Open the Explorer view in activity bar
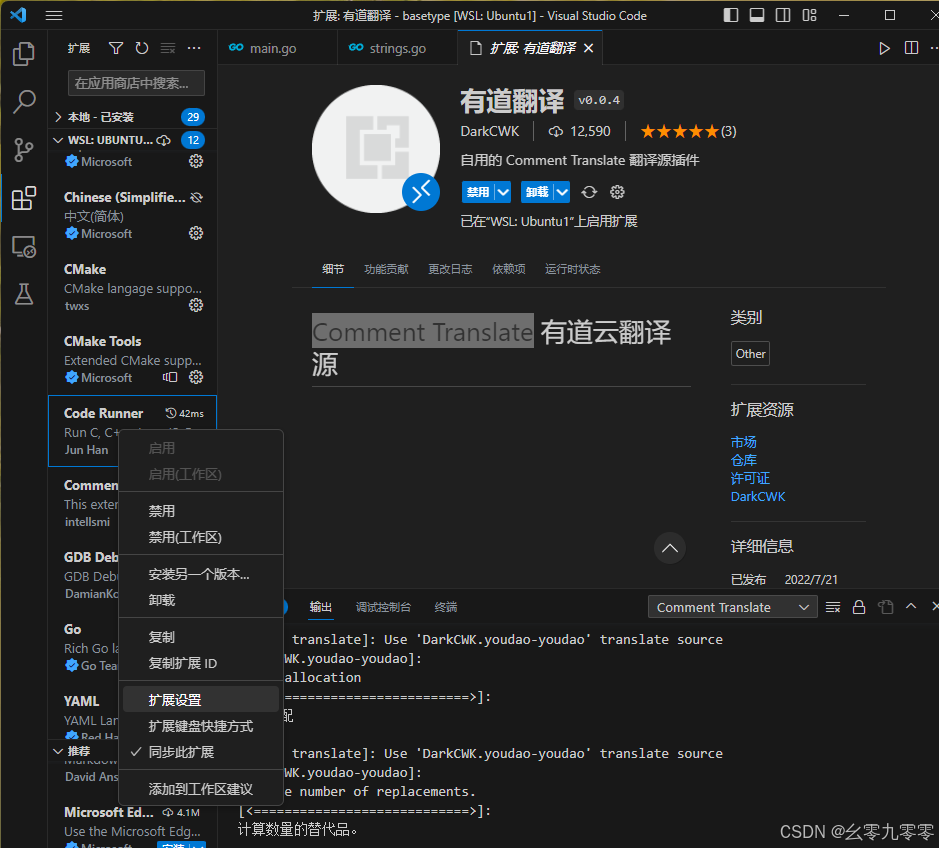The image size is (939, 848). click(24, 54)
